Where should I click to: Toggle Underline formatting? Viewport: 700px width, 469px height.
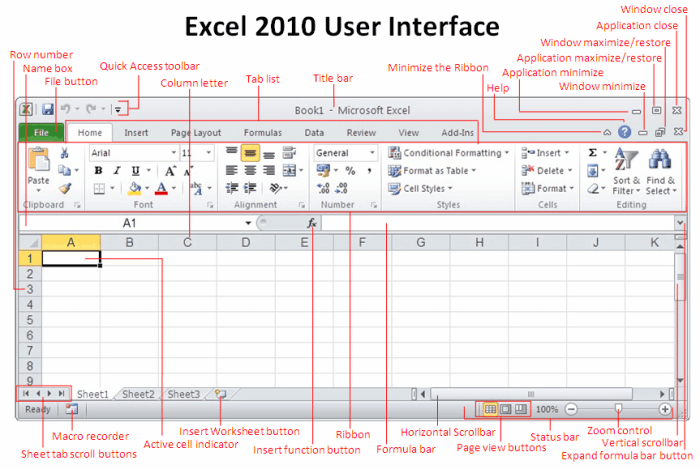click(135, 170)
